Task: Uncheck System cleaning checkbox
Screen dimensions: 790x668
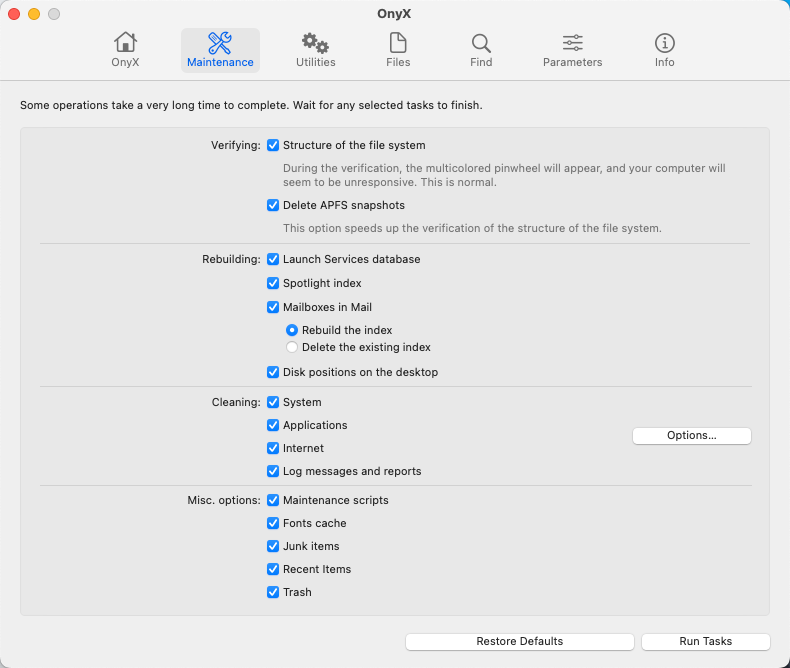Action: pos(273,402)
